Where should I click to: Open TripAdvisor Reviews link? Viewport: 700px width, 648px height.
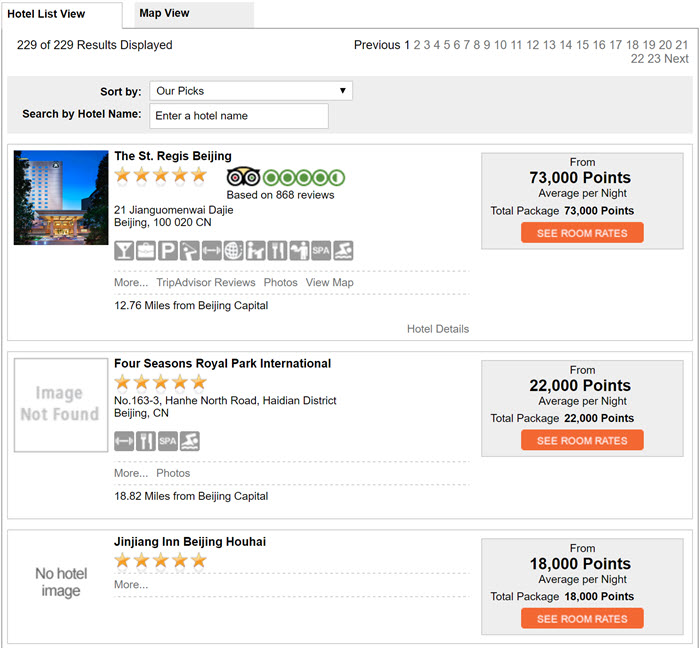(x=206, y=282)
